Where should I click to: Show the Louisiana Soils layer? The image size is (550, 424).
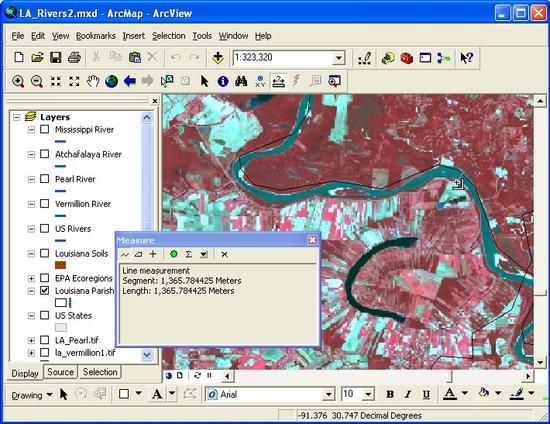click(45, 253)
